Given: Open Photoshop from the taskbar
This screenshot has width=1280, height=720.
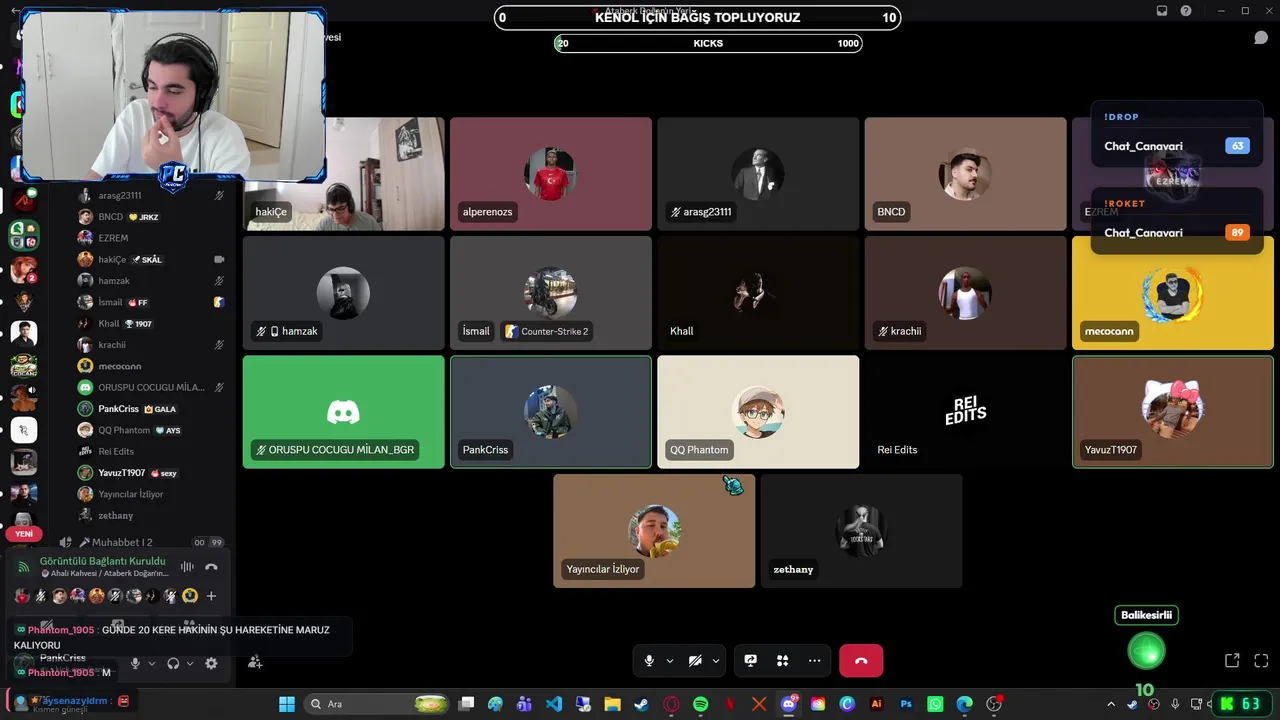Looking at the screenshot, I should point(906,704).
